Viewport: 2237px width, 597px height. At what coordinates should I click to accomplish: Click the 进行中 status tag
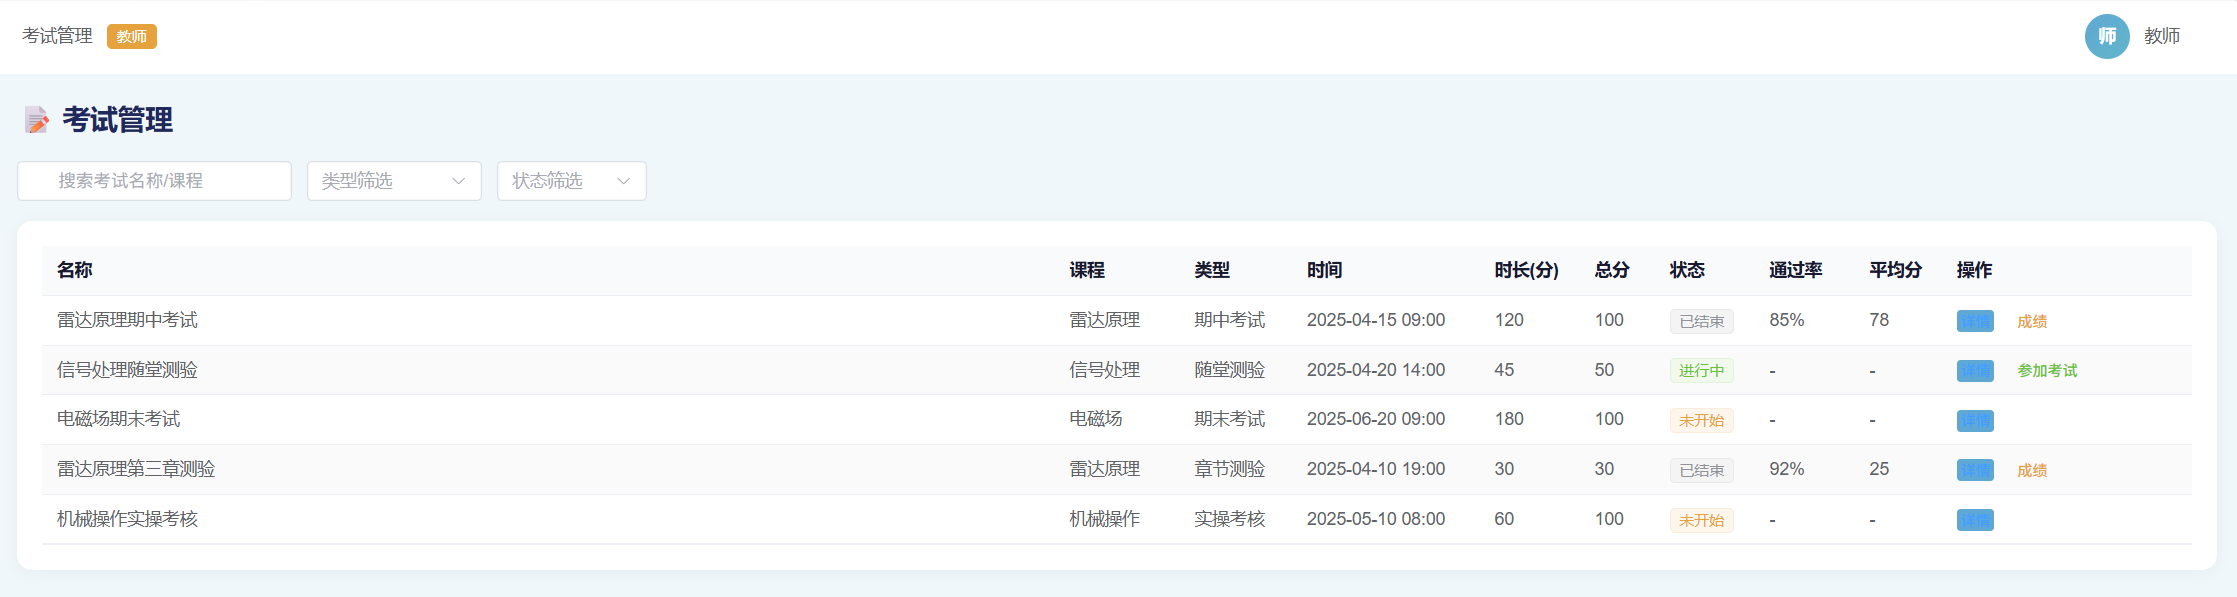point(1700,371)
